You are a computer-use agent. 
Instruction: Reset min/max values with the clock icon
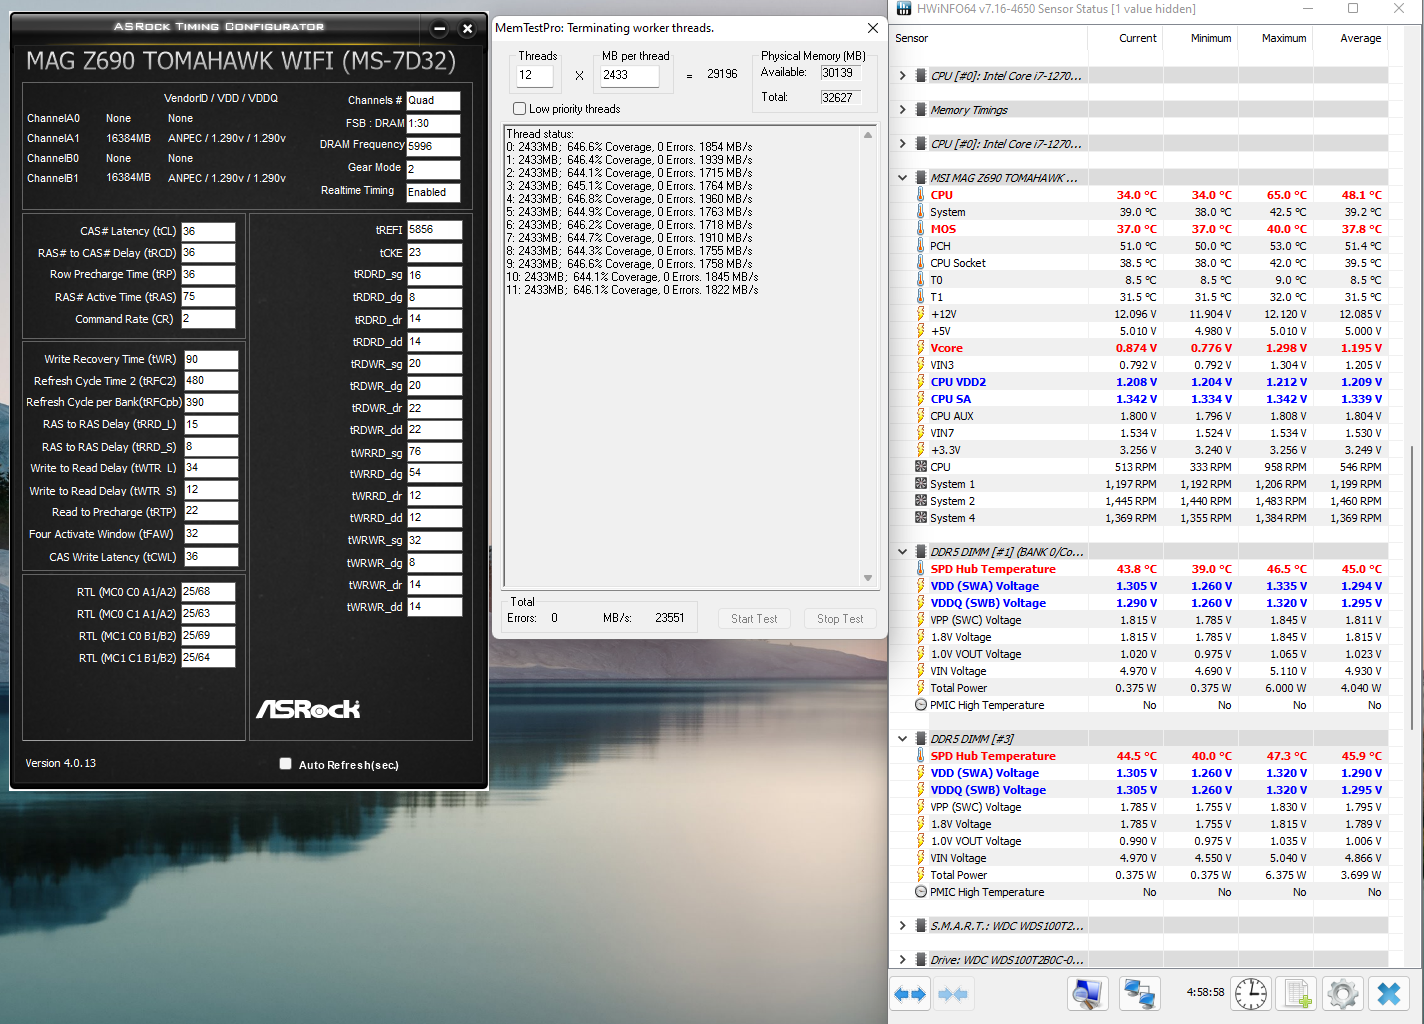coord(1250,994)
